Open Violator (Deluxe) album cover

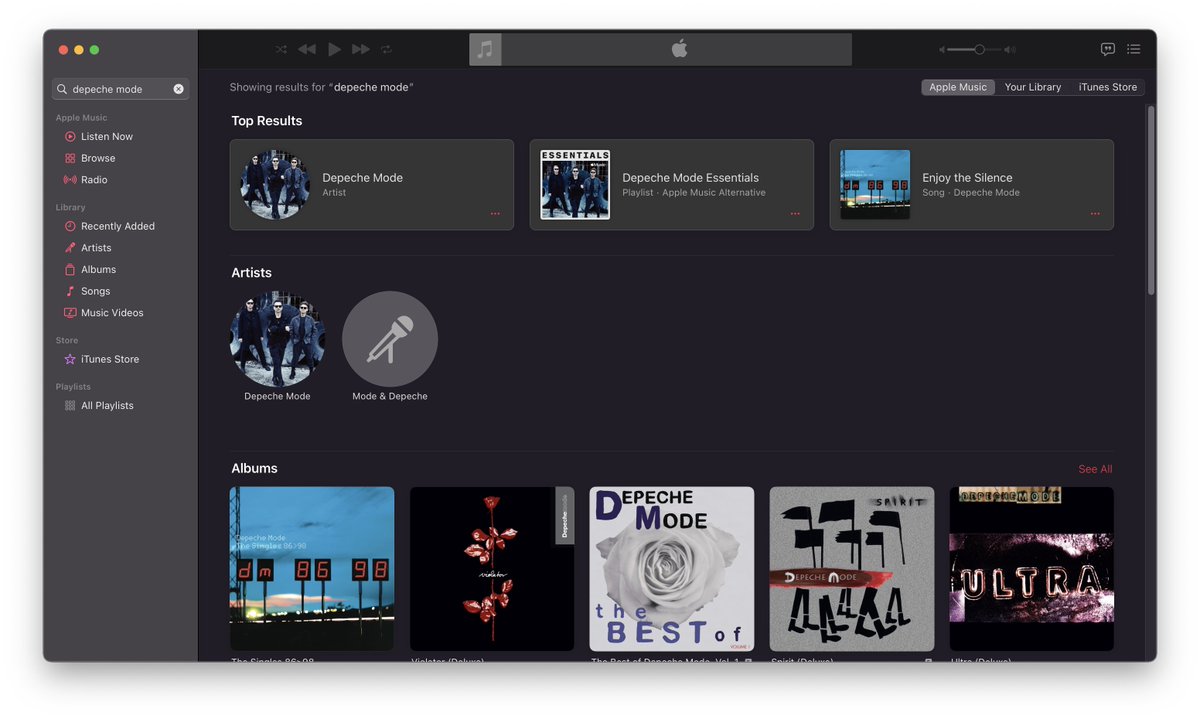coord(492,569)
